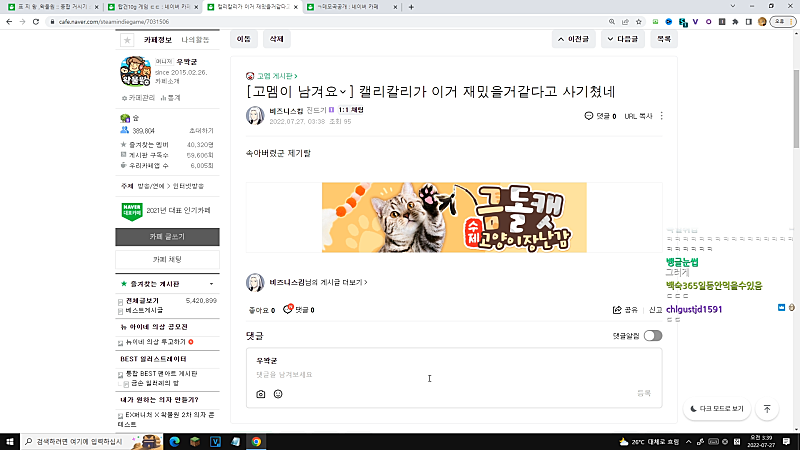Open the zoom magnifier in address bar

point(612,22)
